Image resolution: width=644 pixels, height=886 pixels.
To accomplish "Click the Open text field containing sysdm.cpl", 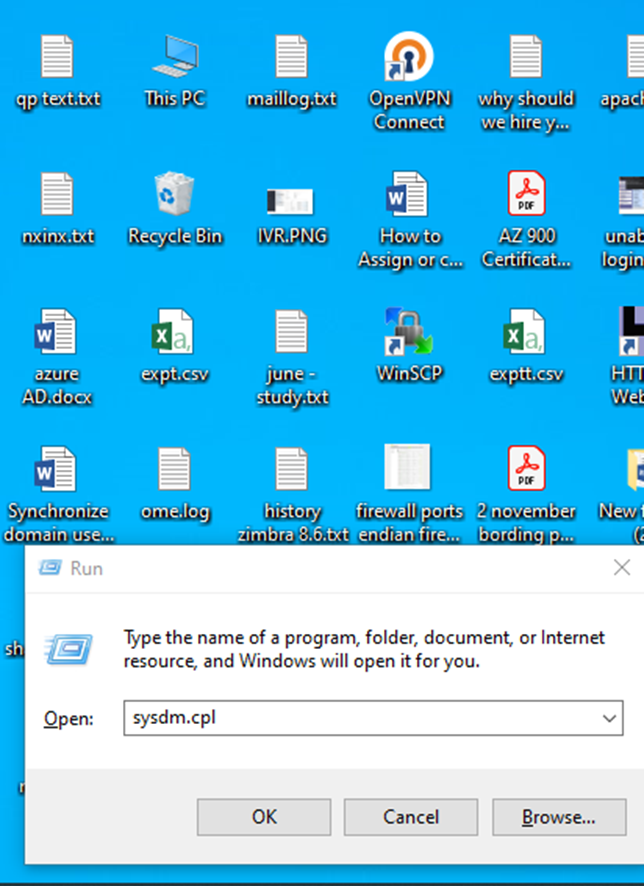I will tap(373, 718).
